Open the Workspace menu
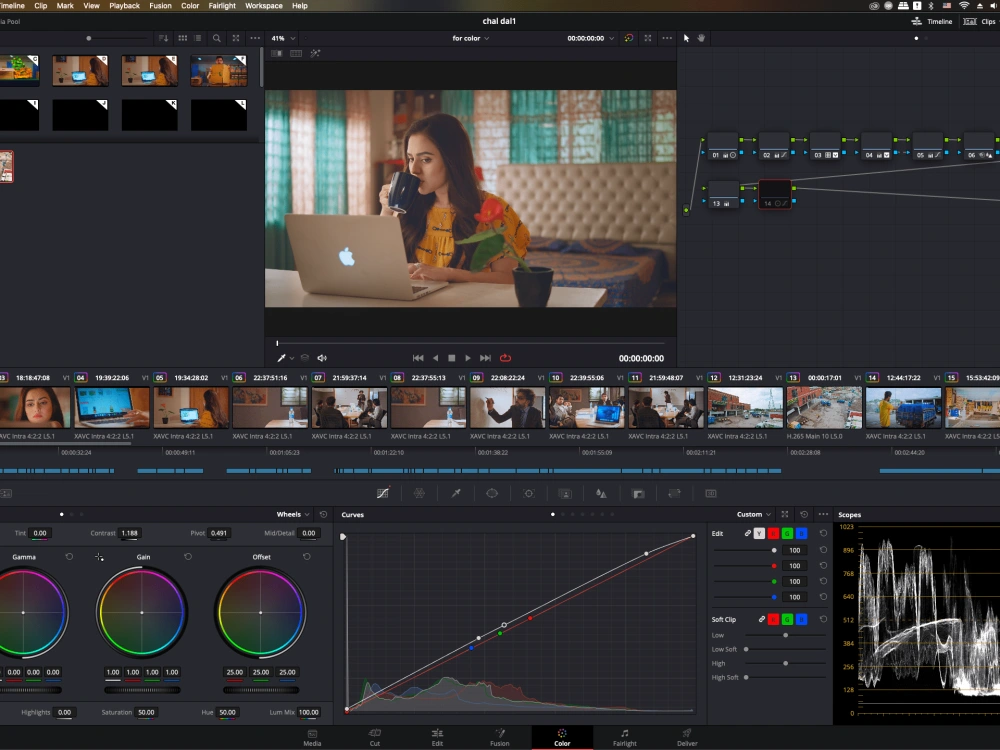This screenshot has height=750, width=1000. 264,6
